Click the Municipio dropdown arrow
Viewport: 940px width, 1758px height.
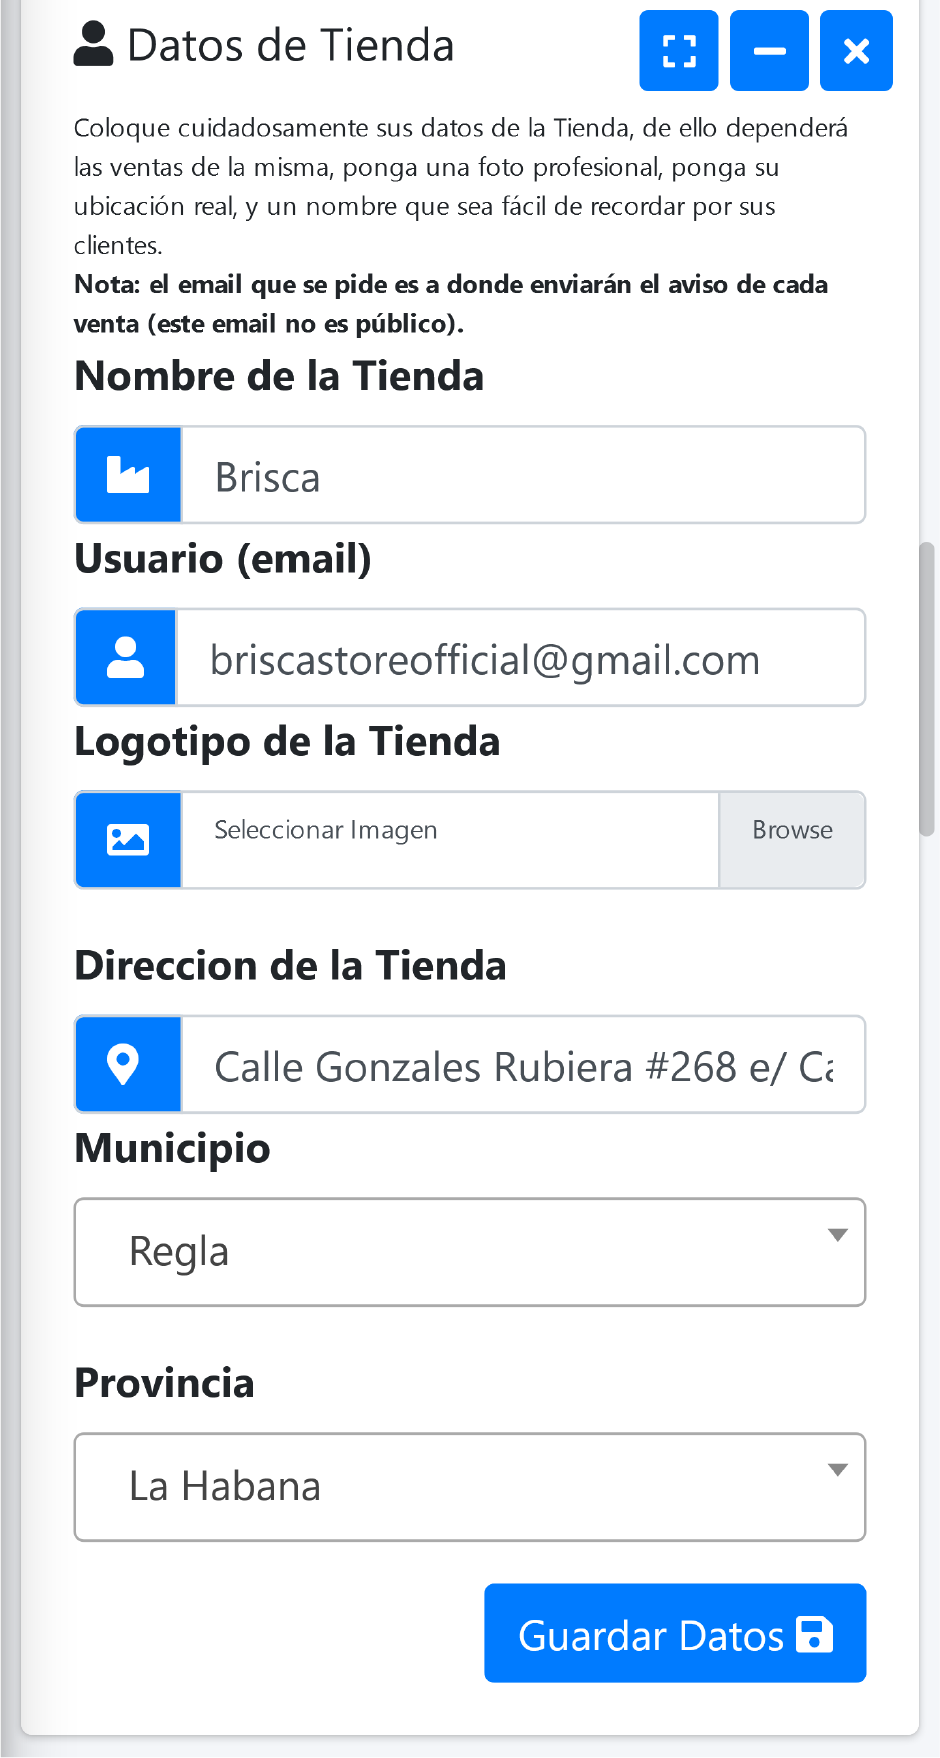click(x=838, y=1235)
